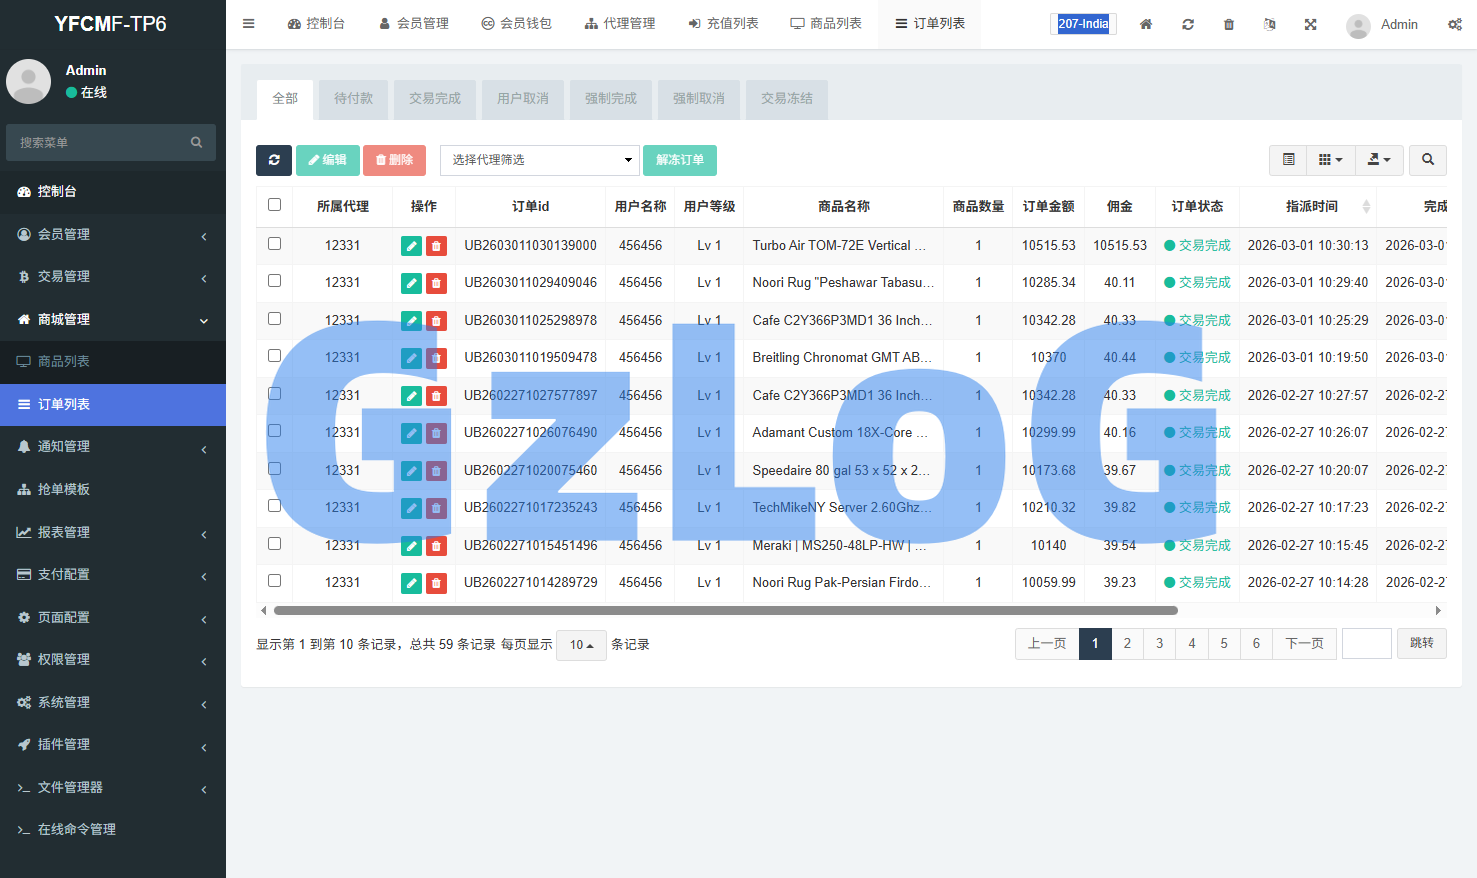Toggle fullscreen with the expand icon
The height and width of the screenshot is (878, 1477).
click(x=1310, y=24)
